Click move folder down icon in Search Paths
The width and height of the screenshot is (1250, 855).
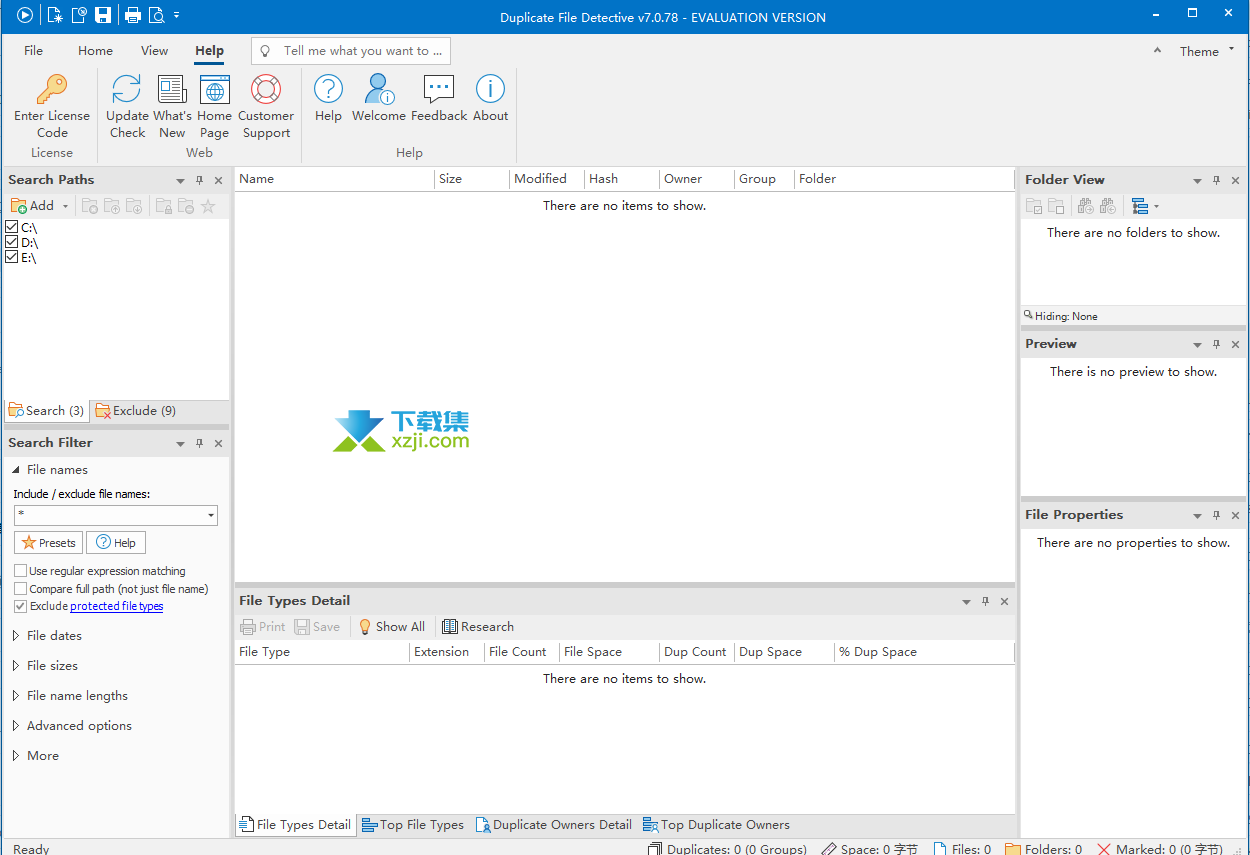(134, 206)
